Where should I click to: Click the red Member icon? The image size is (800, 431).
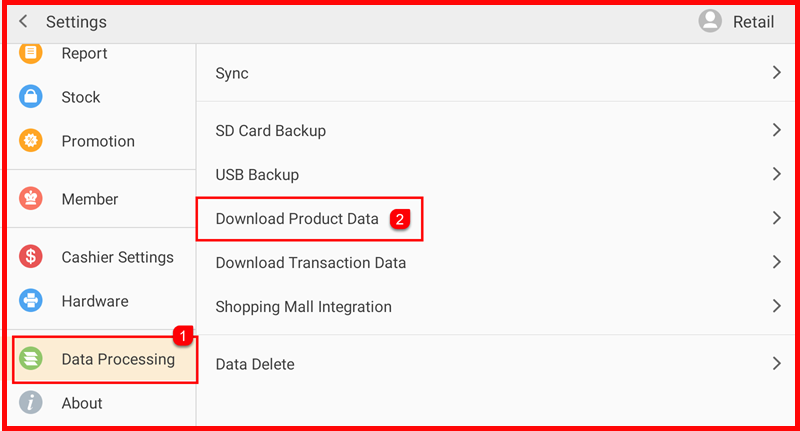click(31, 199)
